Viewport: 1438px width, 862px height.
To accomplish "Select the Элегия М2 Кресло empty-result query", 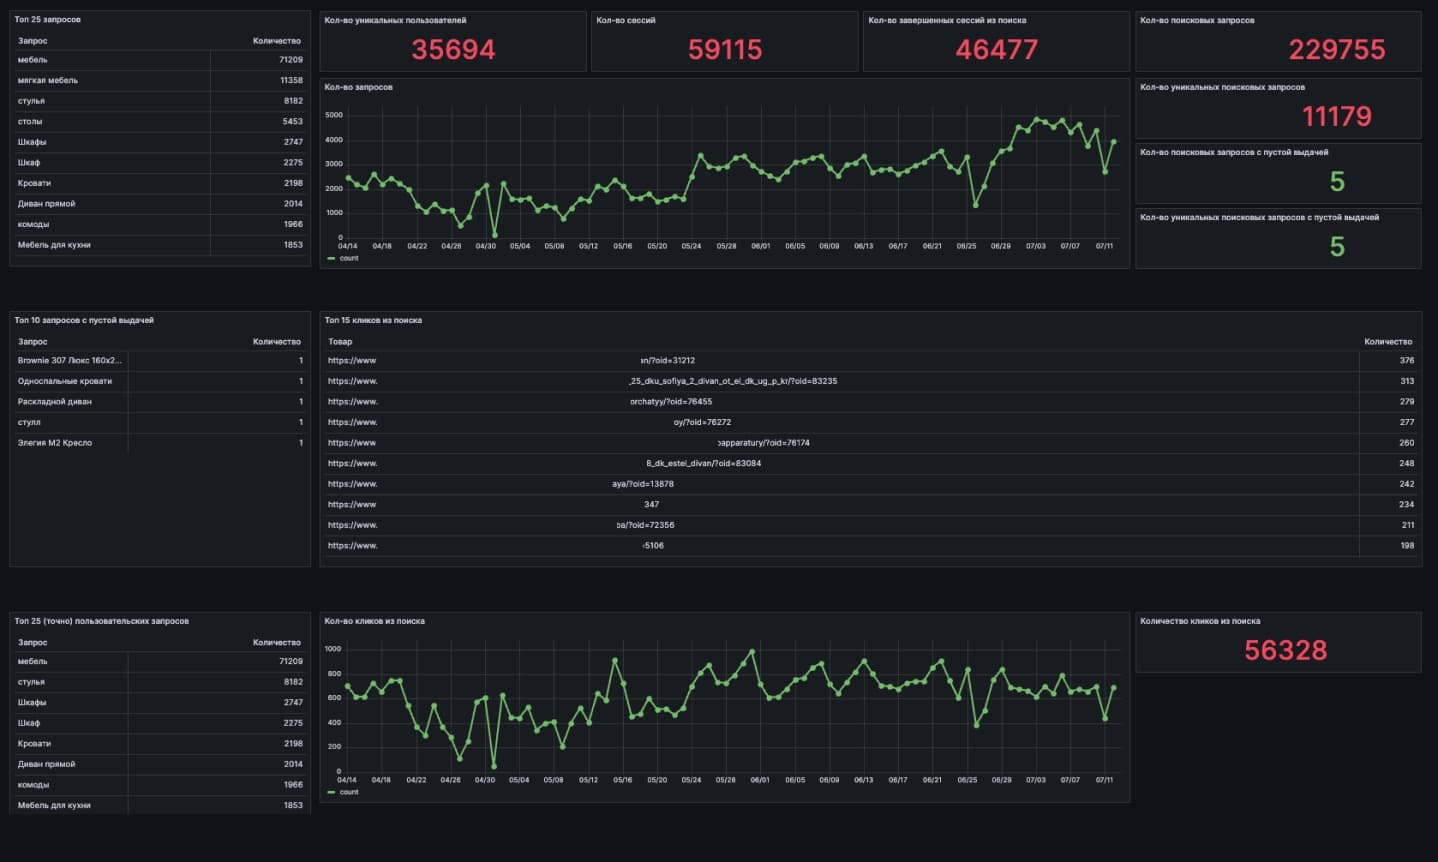I will point(55,443).
